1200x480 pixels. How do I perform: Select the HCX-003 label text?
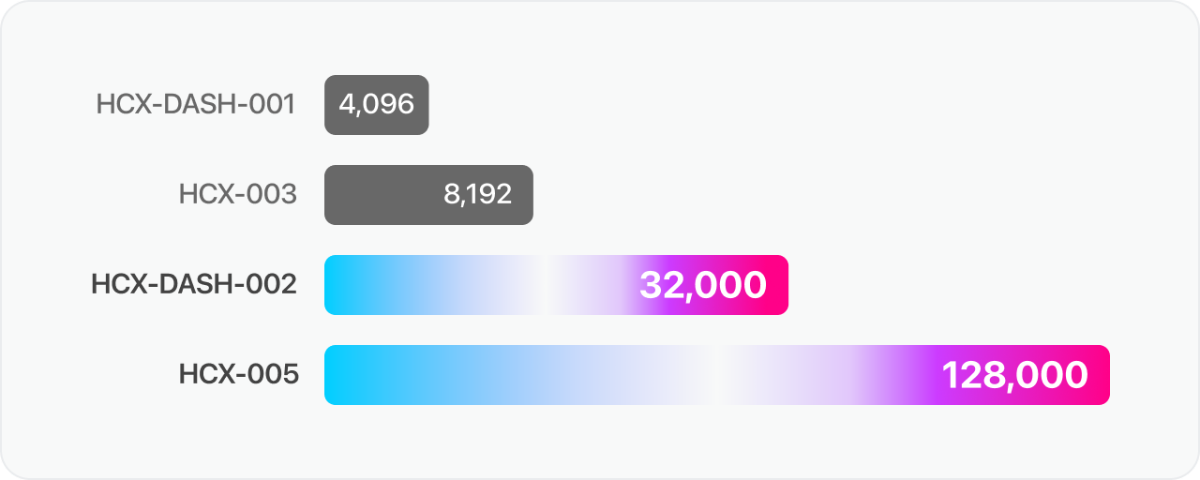(238, 195)
